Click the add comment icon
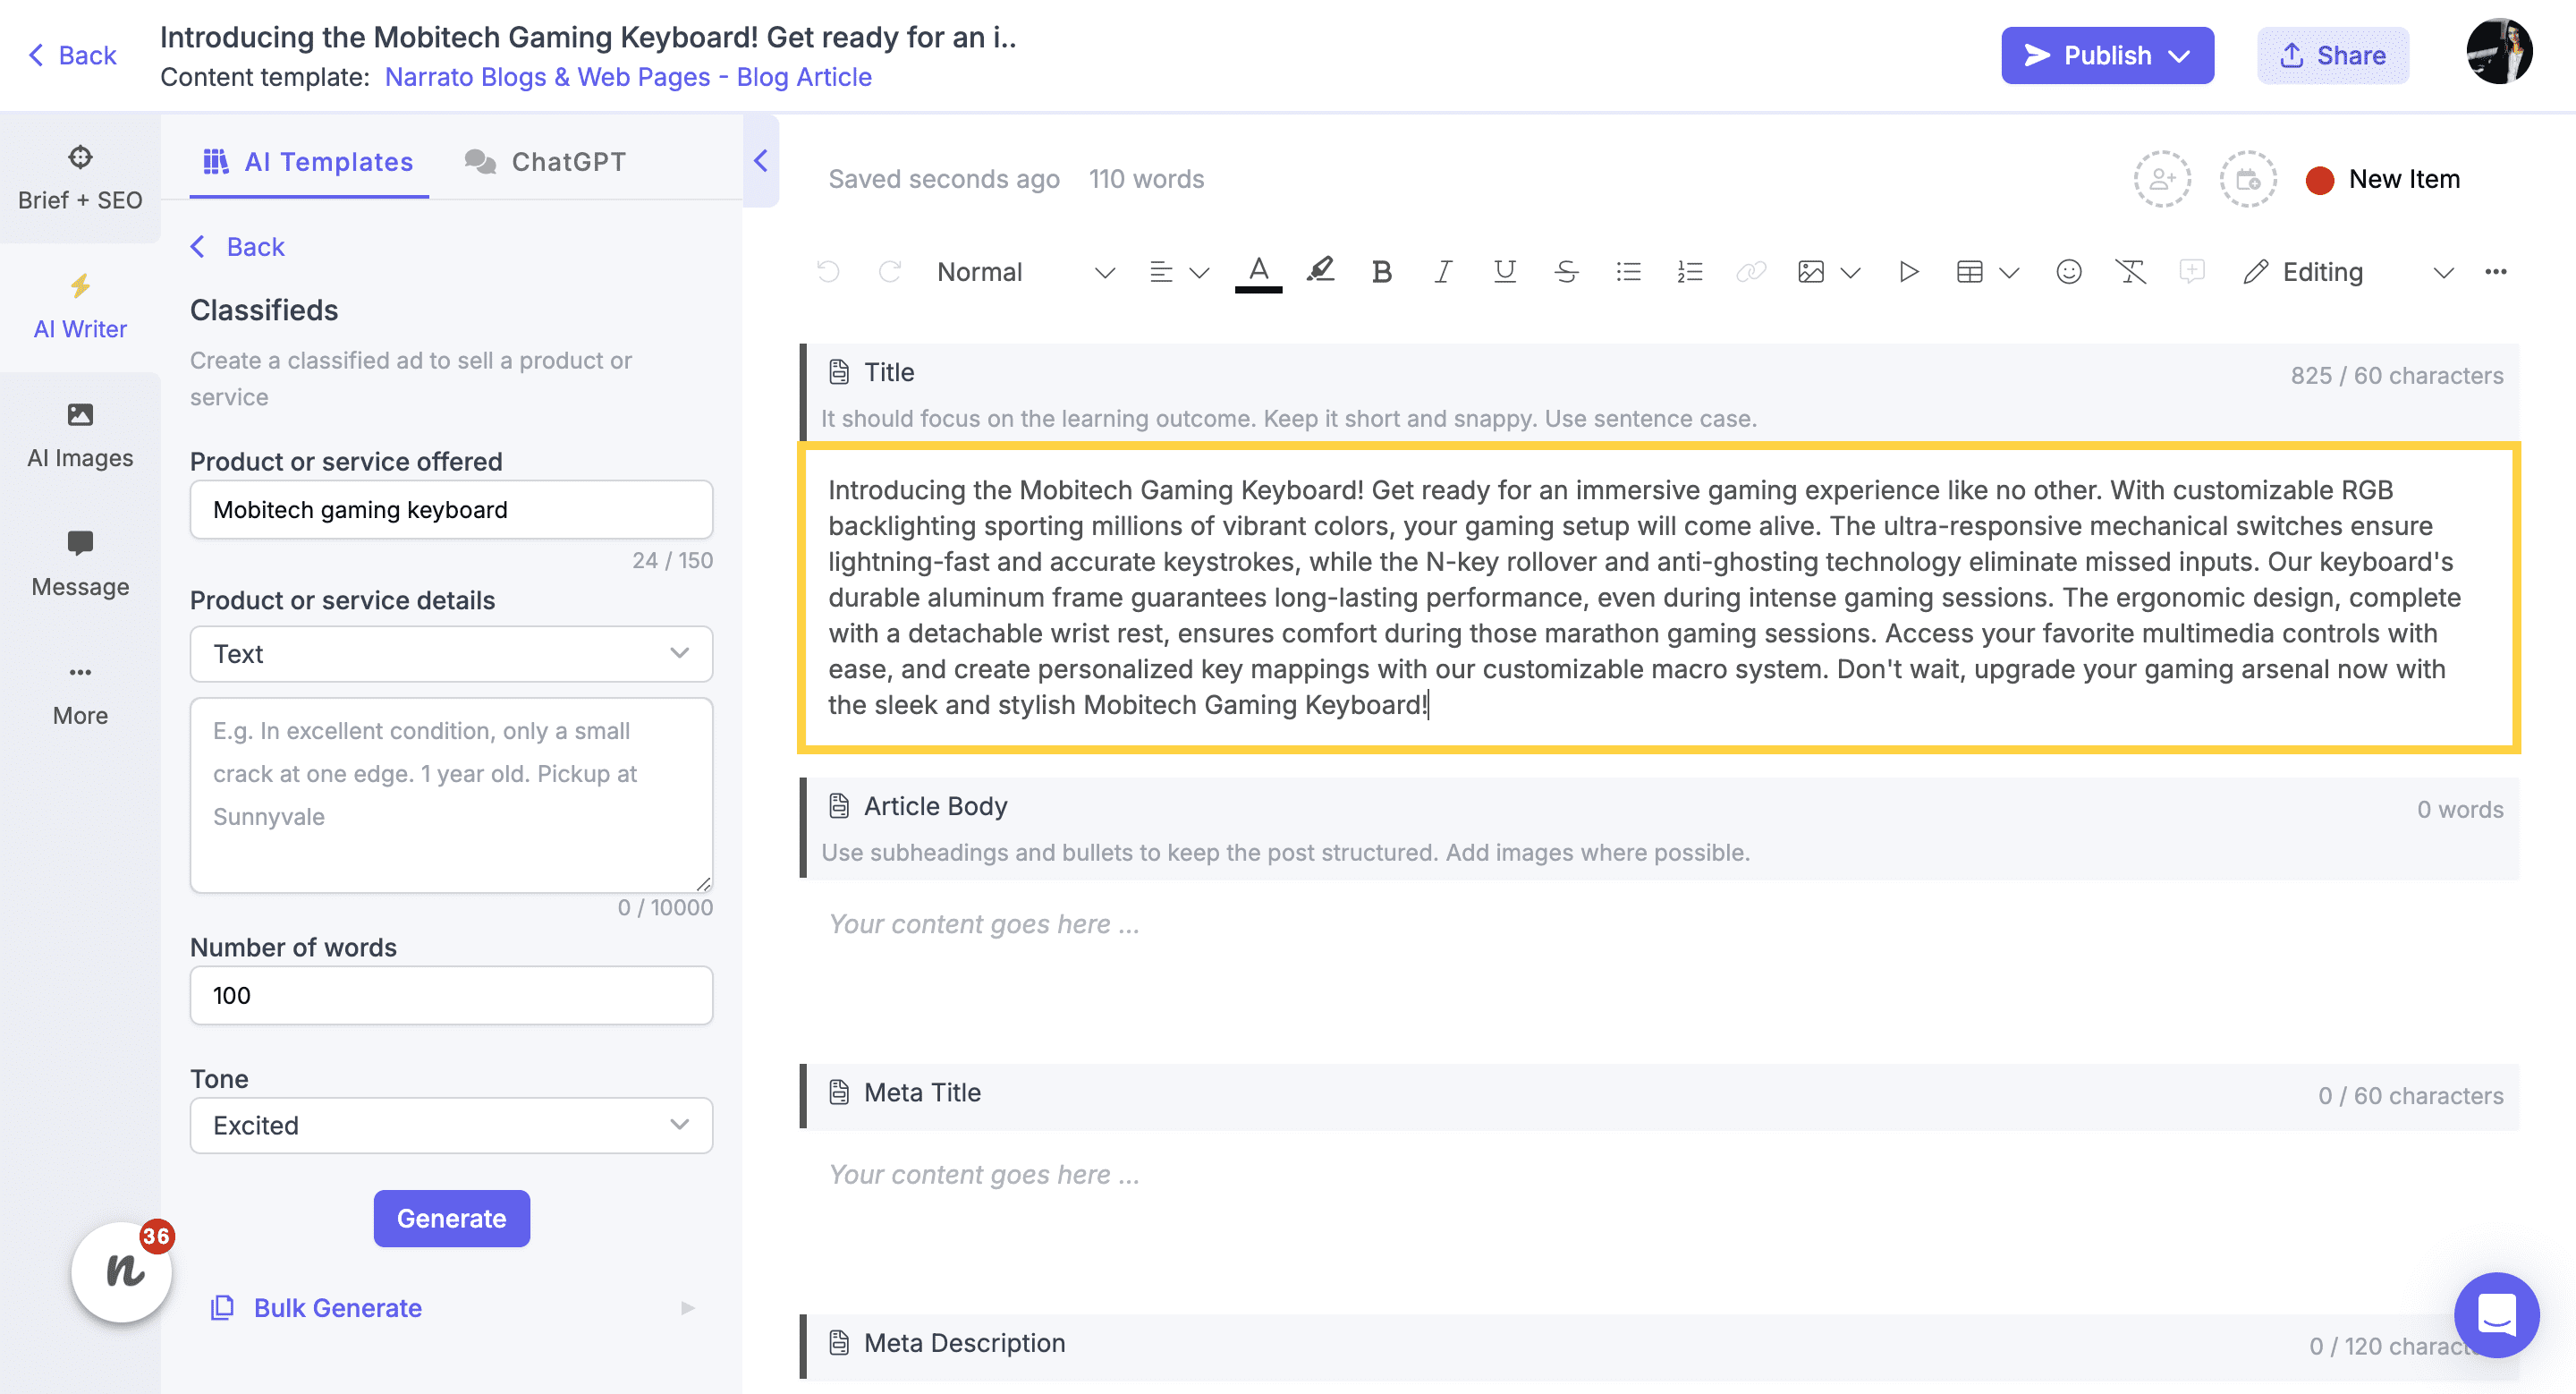The height and width of the screenshot is (1394, 2576). (2192, 272)
